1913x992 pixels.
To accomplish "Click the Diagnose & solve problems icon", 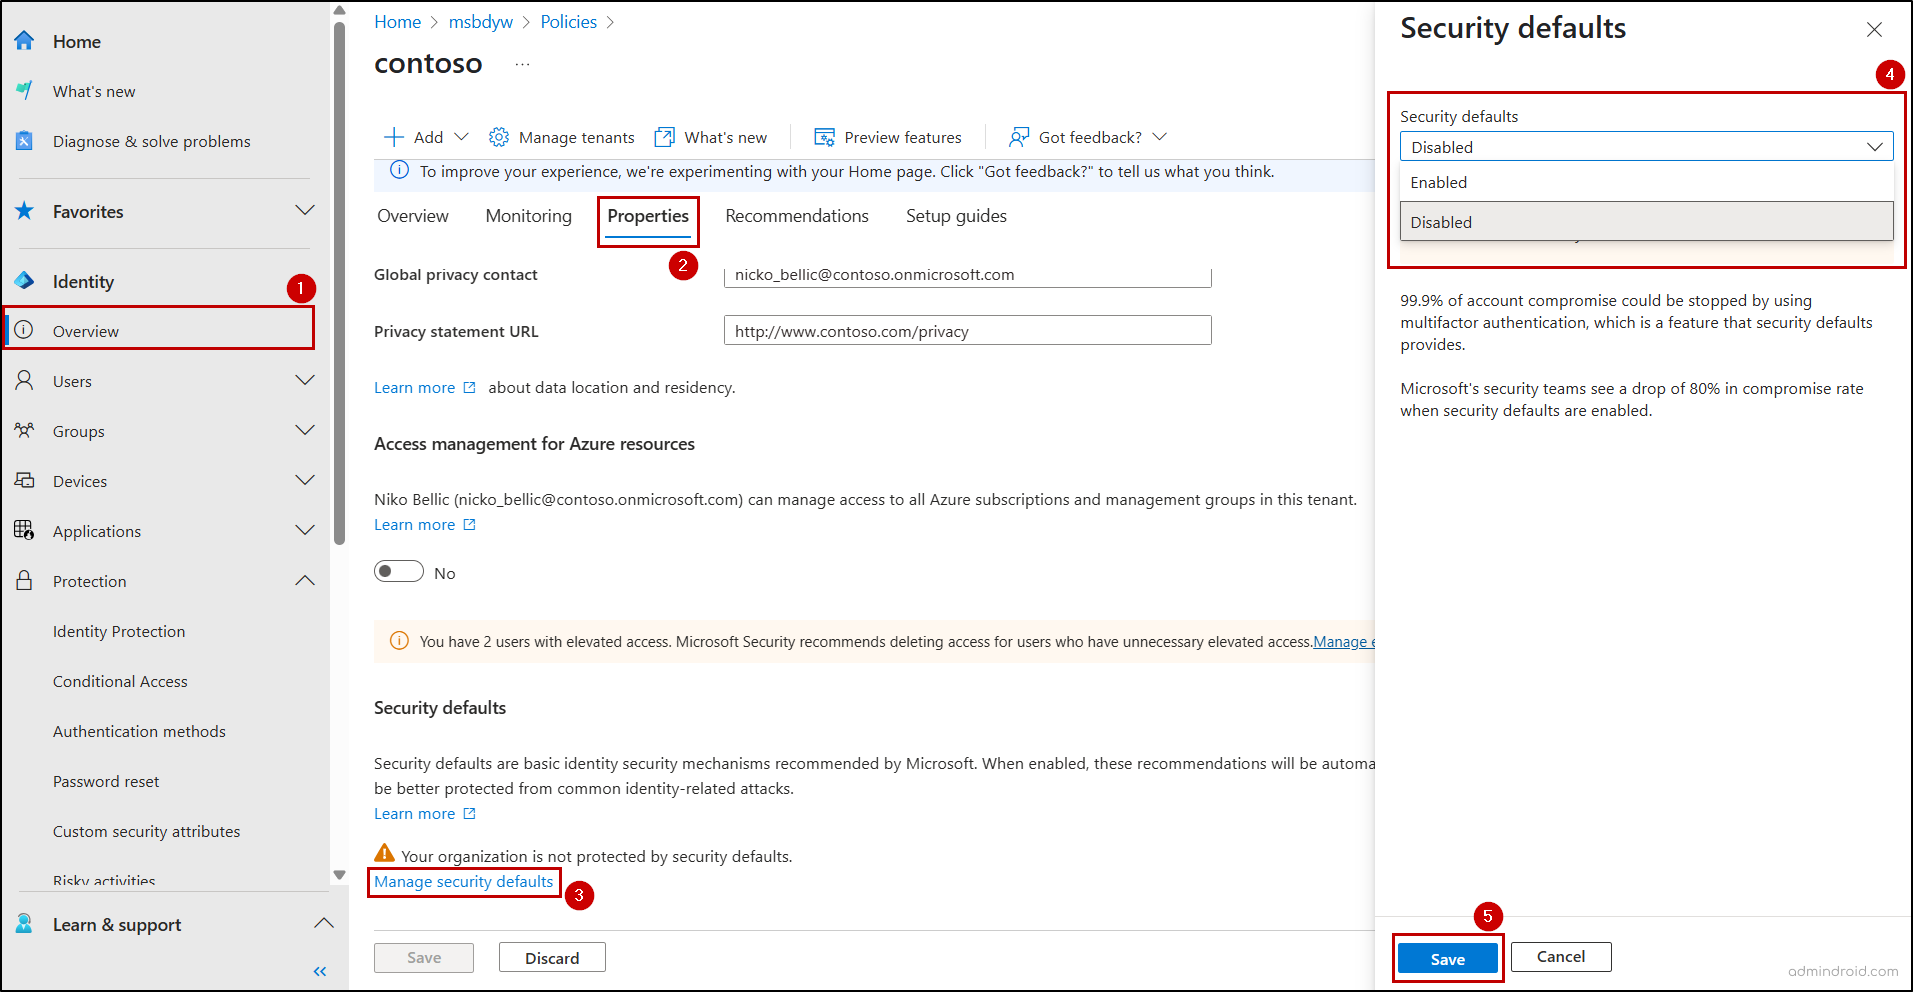I will 24,140.
